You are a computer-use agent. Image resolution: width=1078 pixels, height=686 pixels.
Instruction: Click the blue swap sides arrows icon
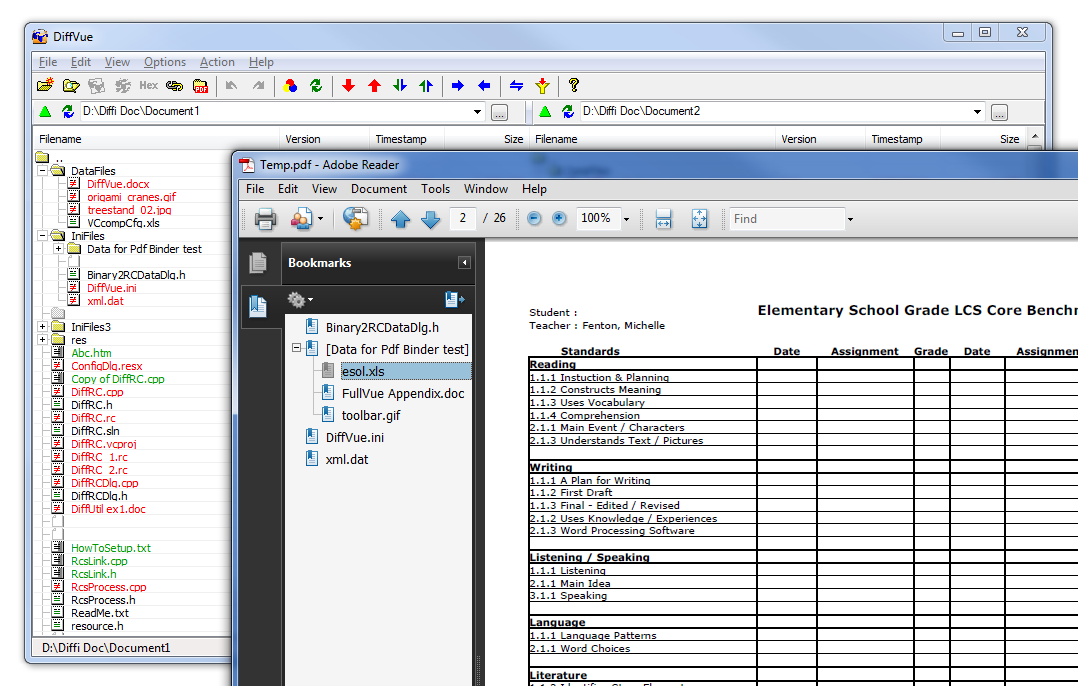coord(516,85)
